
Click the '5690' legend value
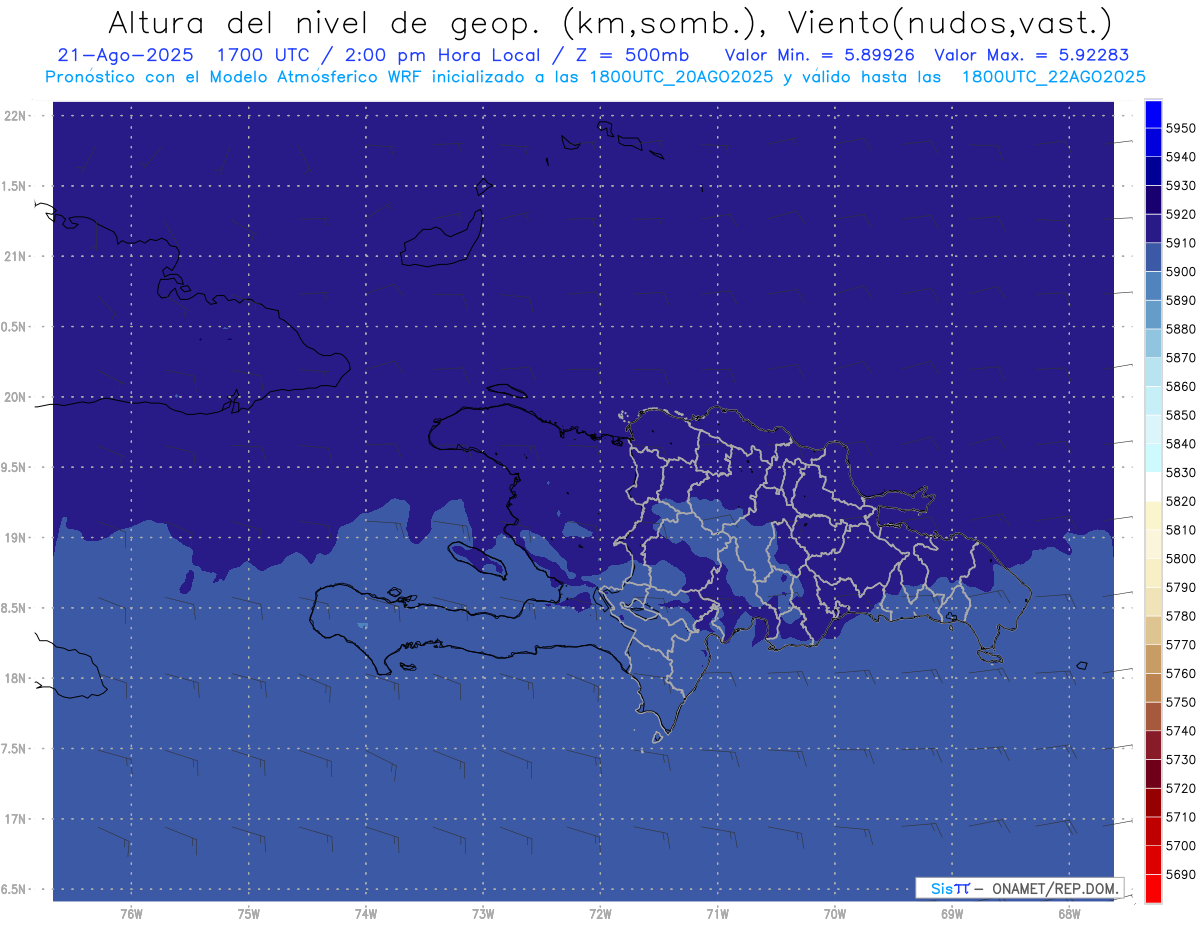1180,874
